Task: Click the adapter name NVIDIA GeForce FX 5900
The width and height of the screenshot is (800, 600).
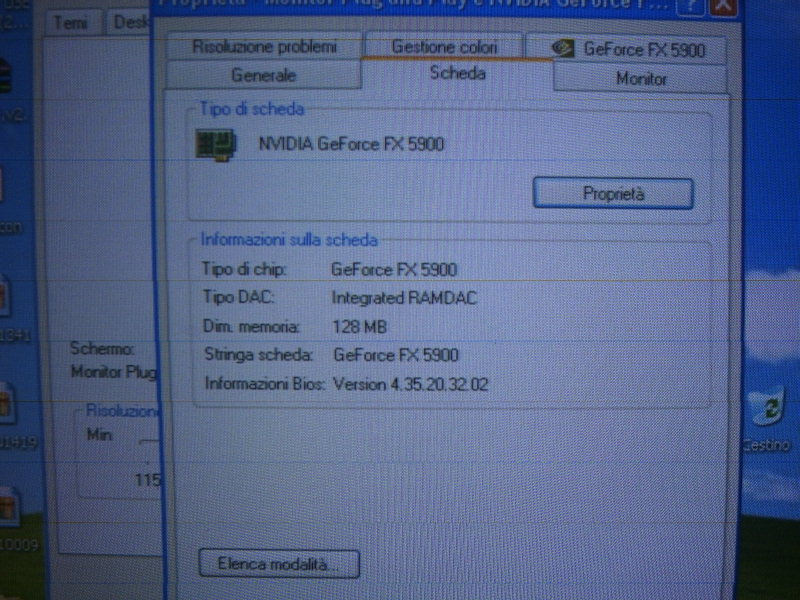Action: [351, 144]
